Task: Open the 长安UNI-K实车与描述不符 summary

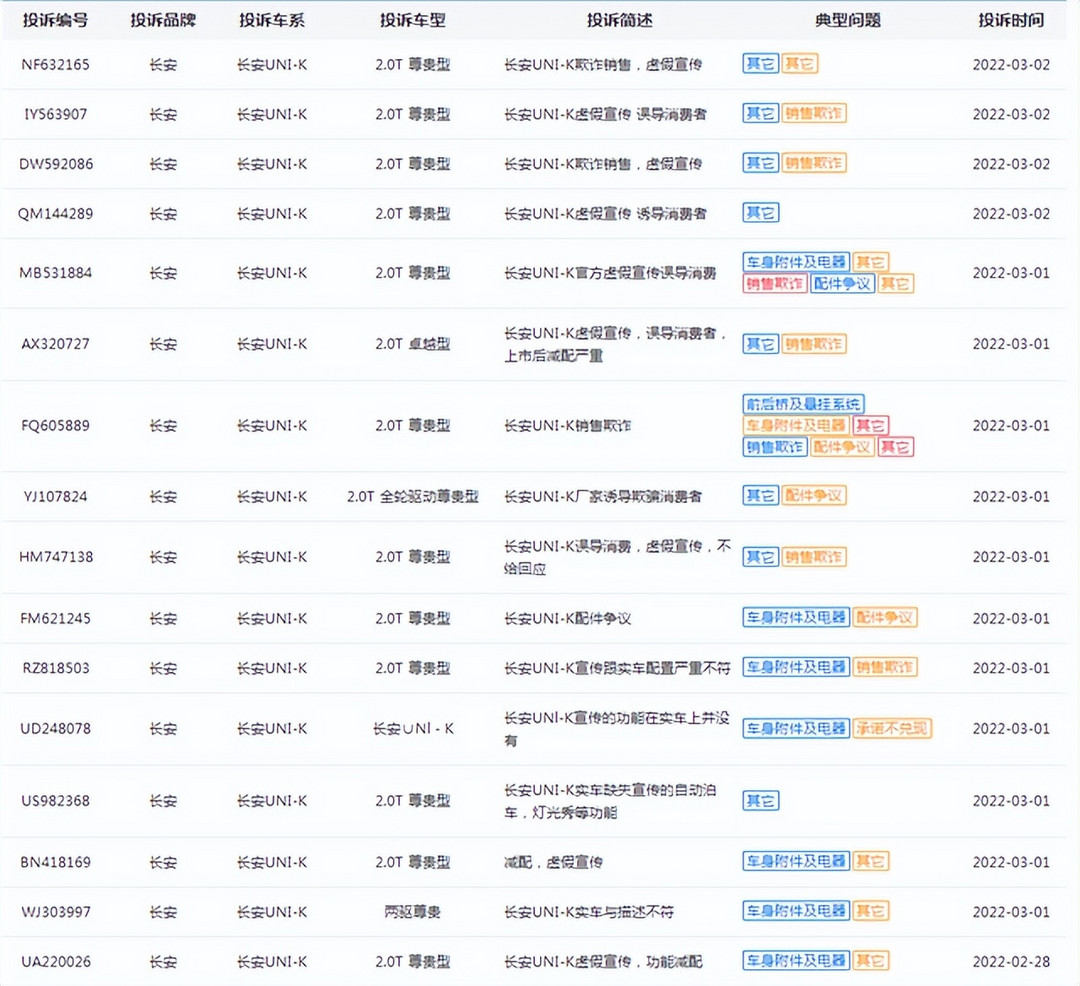Action: [x=589, y=912]
